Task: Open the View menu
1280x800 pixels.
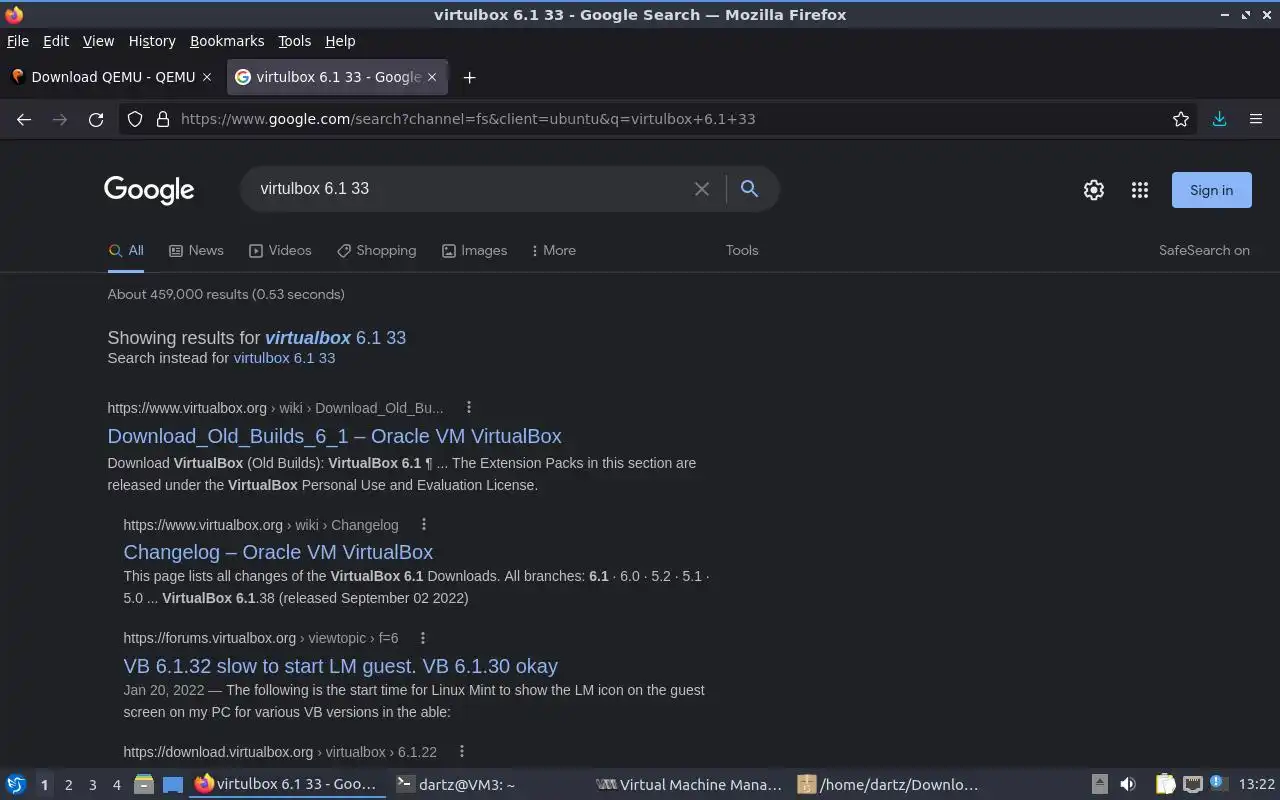Action: [x=98, y=41]
